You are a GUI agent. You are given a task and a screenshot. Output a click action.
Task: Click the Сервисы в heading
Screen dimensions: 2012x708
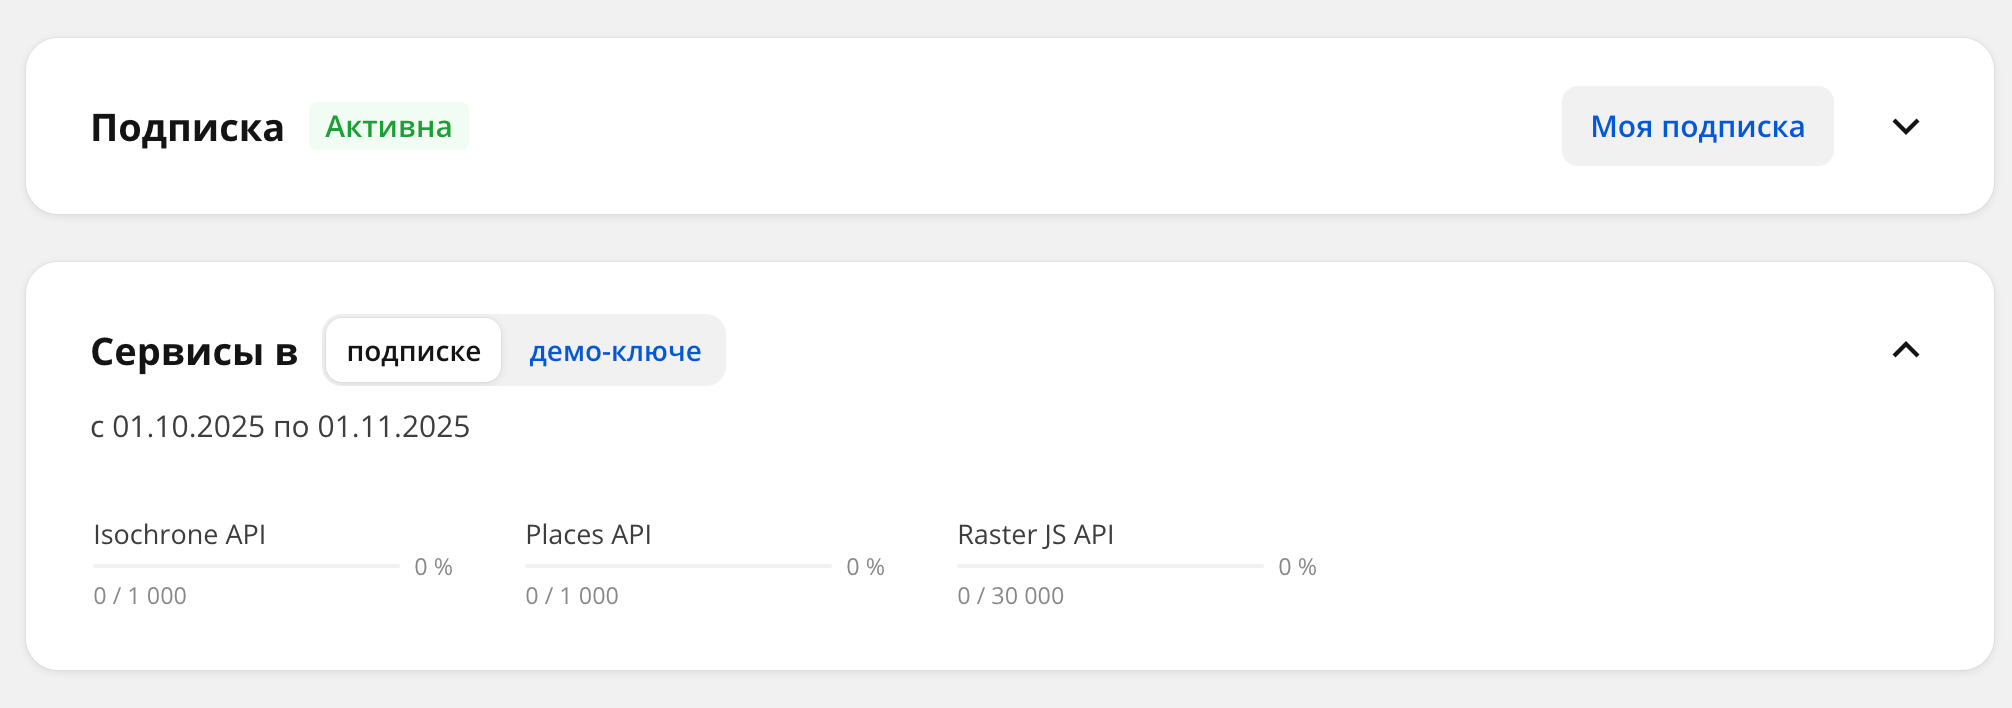pos(194,352)
